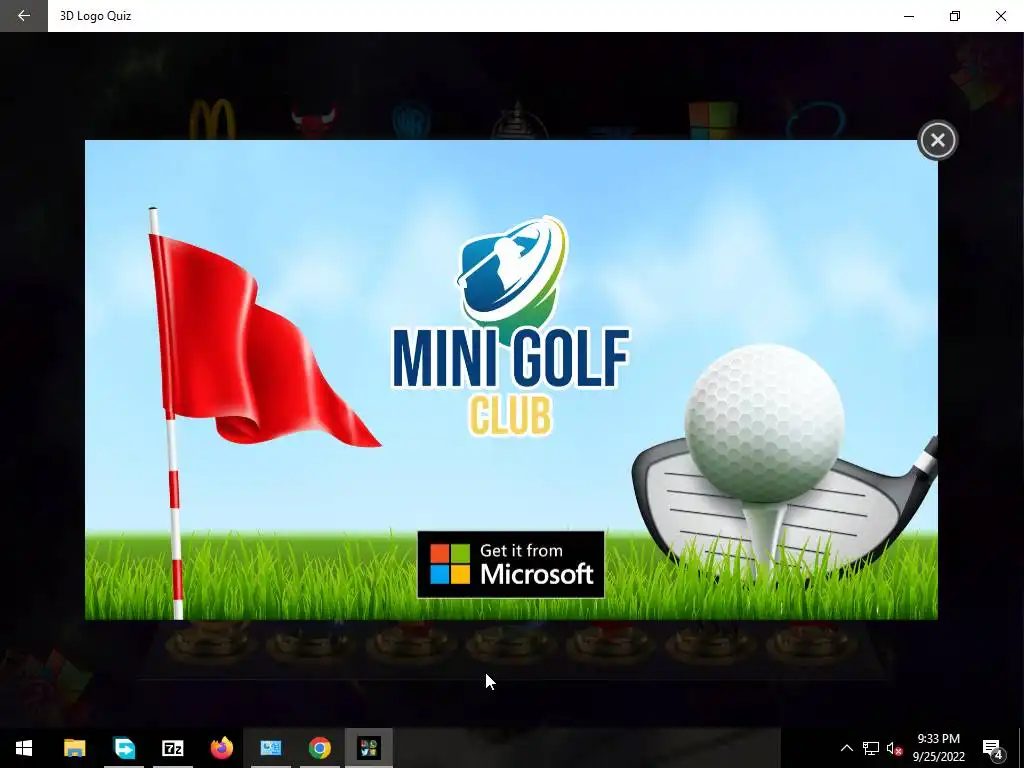1024x768 pixels.
Task: Open 7-Zip from the taskbar
Action: point(172,748)
